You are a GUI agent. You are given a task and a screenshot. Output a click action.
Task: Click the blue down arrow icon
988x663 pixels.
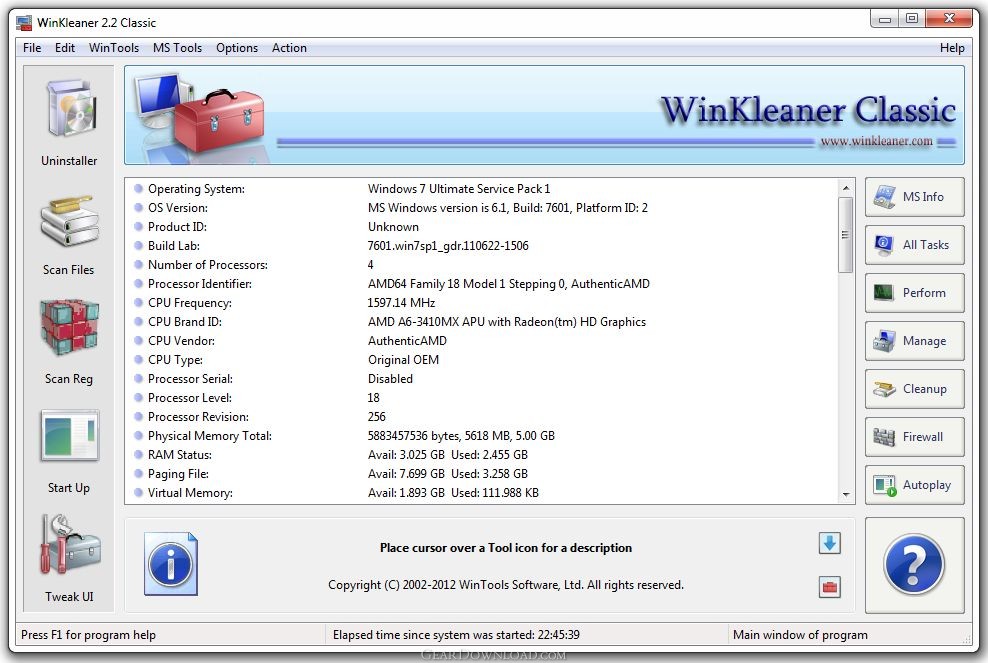click(x=830, y=543)
